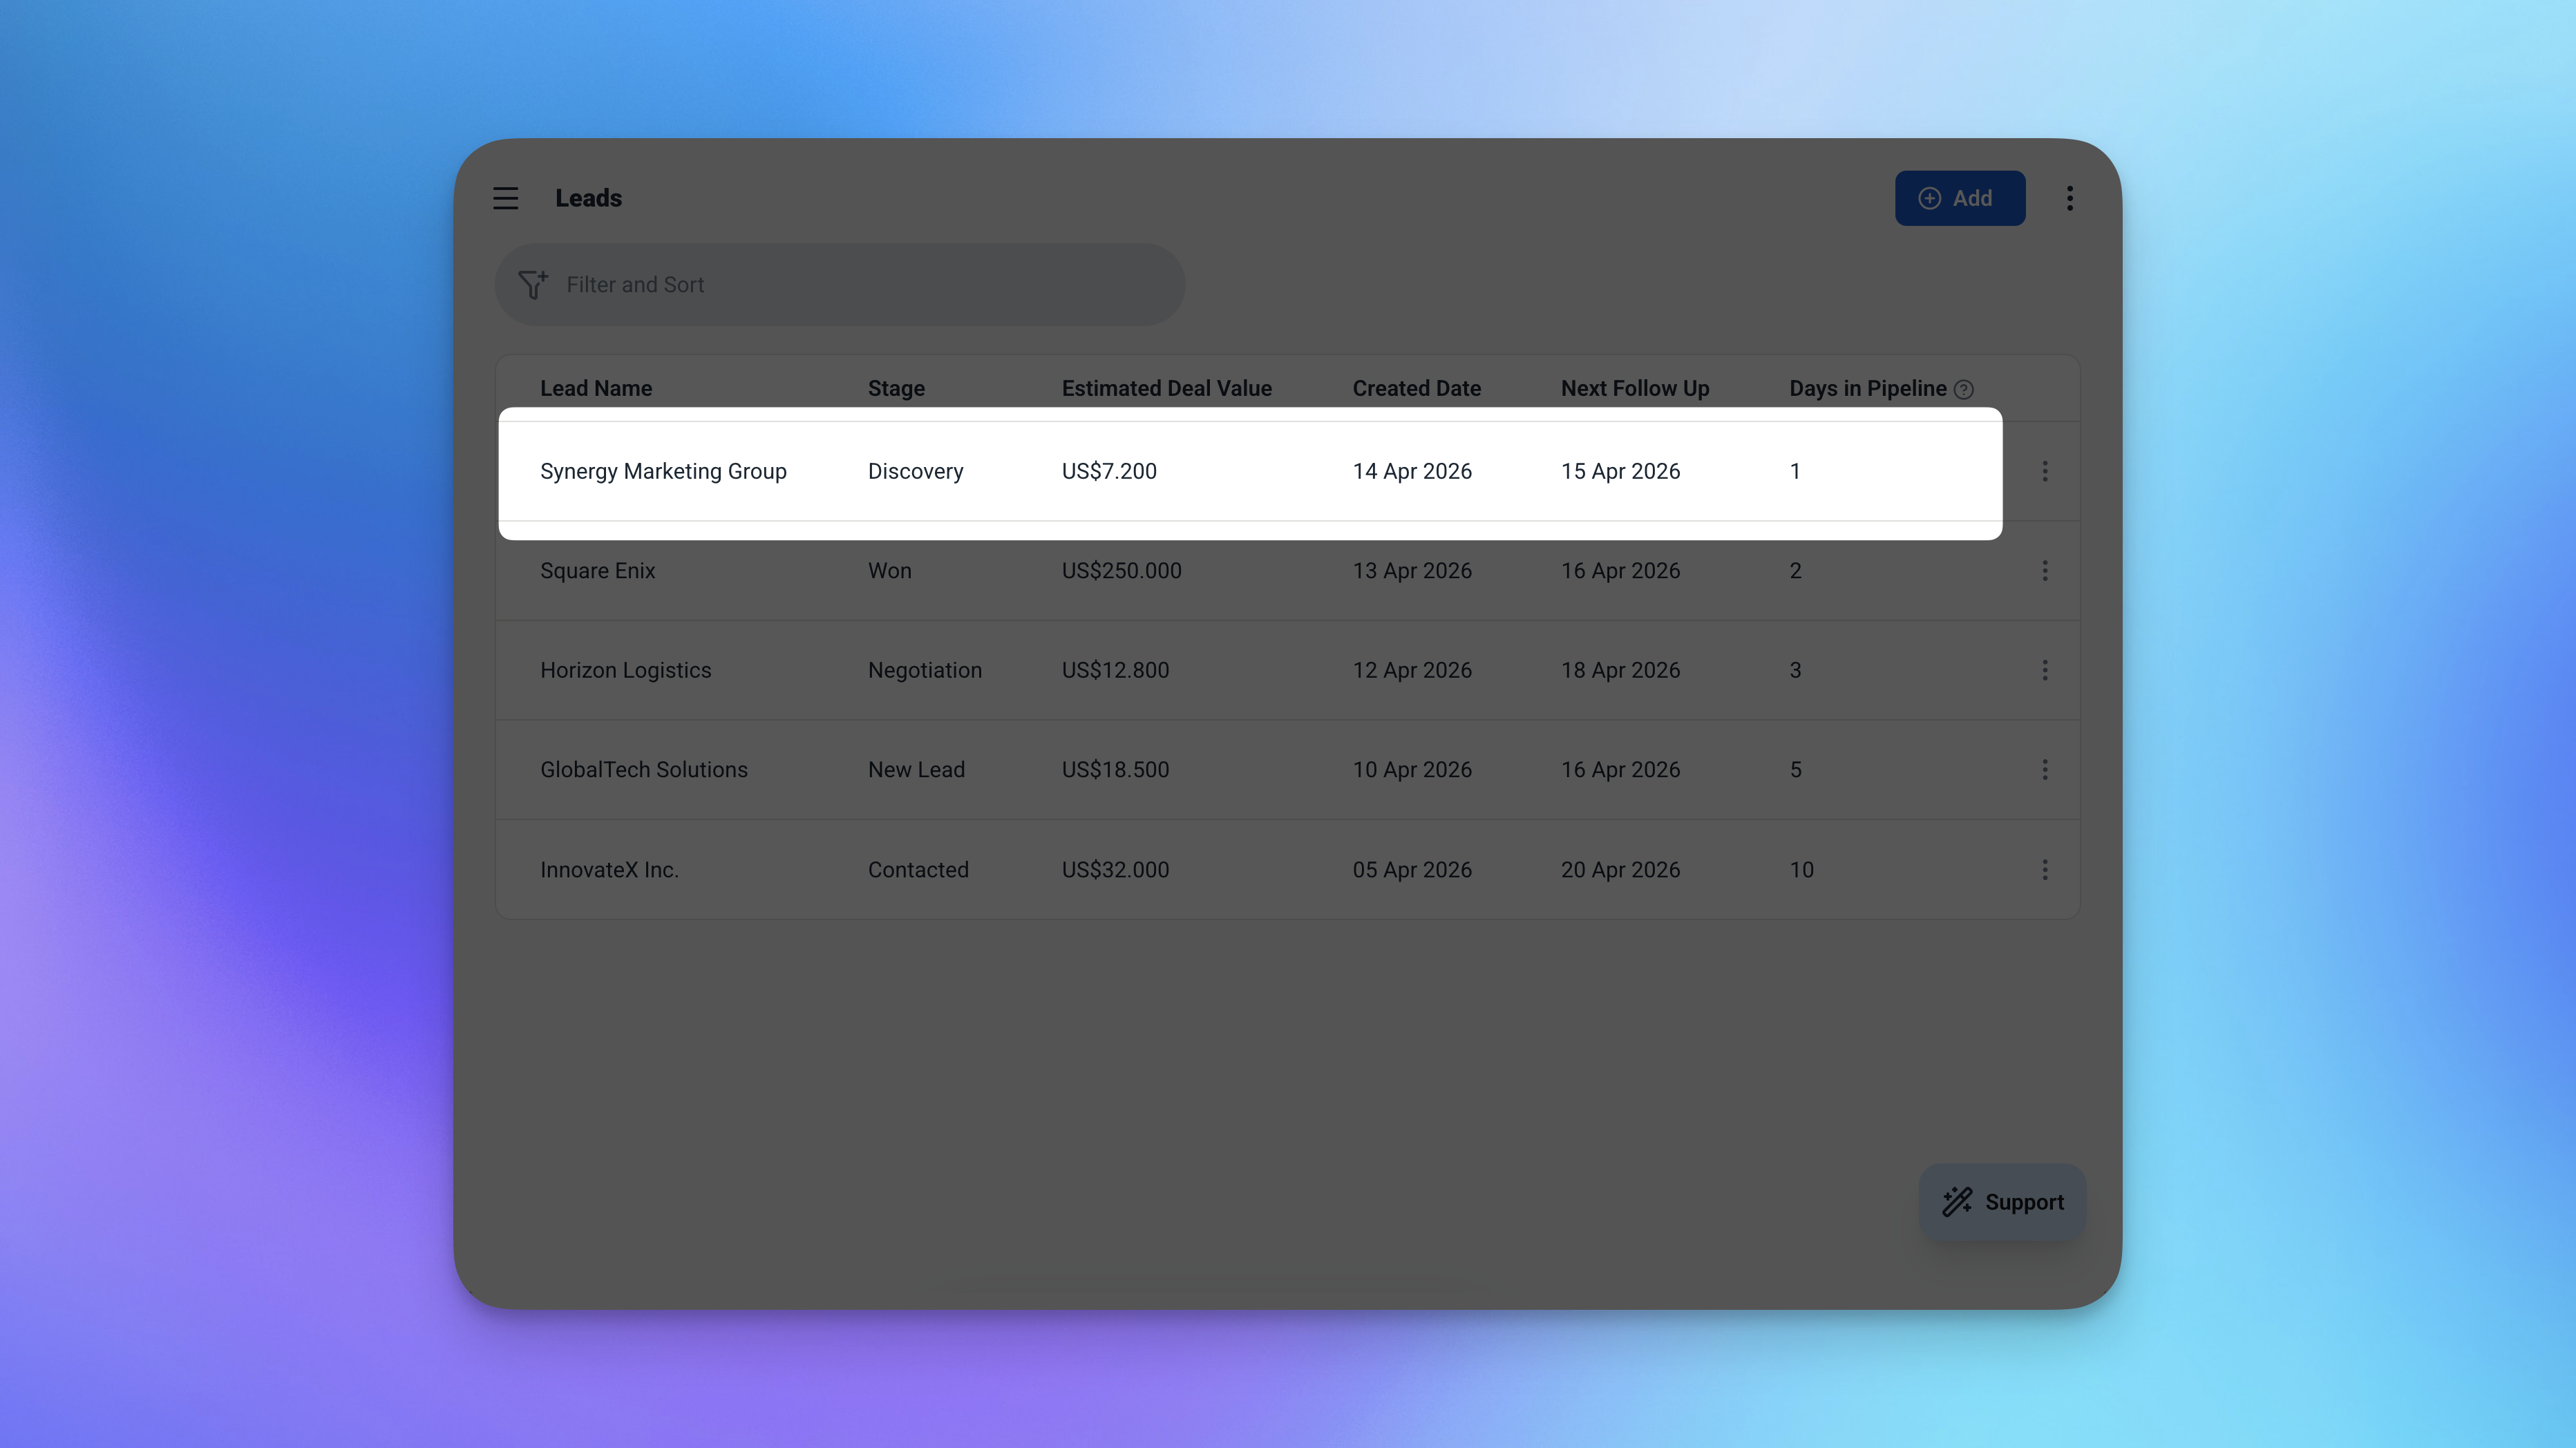Click the Next Follow Up column header
The width and height of the screenshot is (2576, 1448).
point(1634,388)
